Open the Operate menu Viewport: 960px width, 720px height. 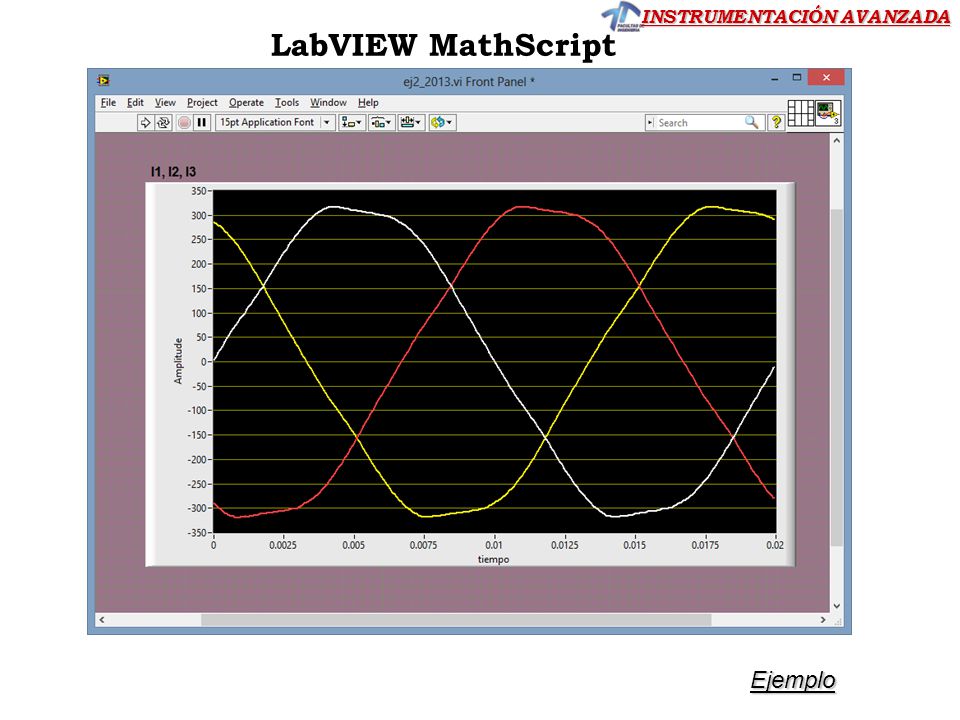[246, 102]
